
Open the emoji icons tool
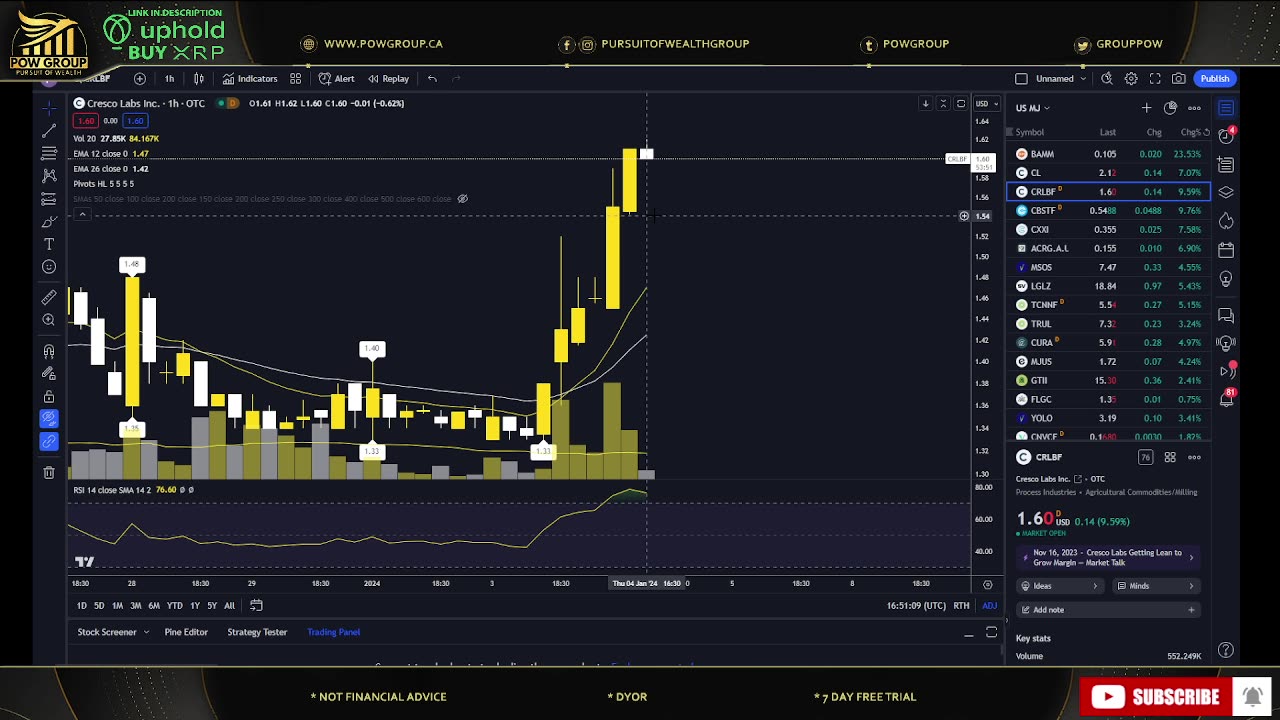(x=48, y=267)
